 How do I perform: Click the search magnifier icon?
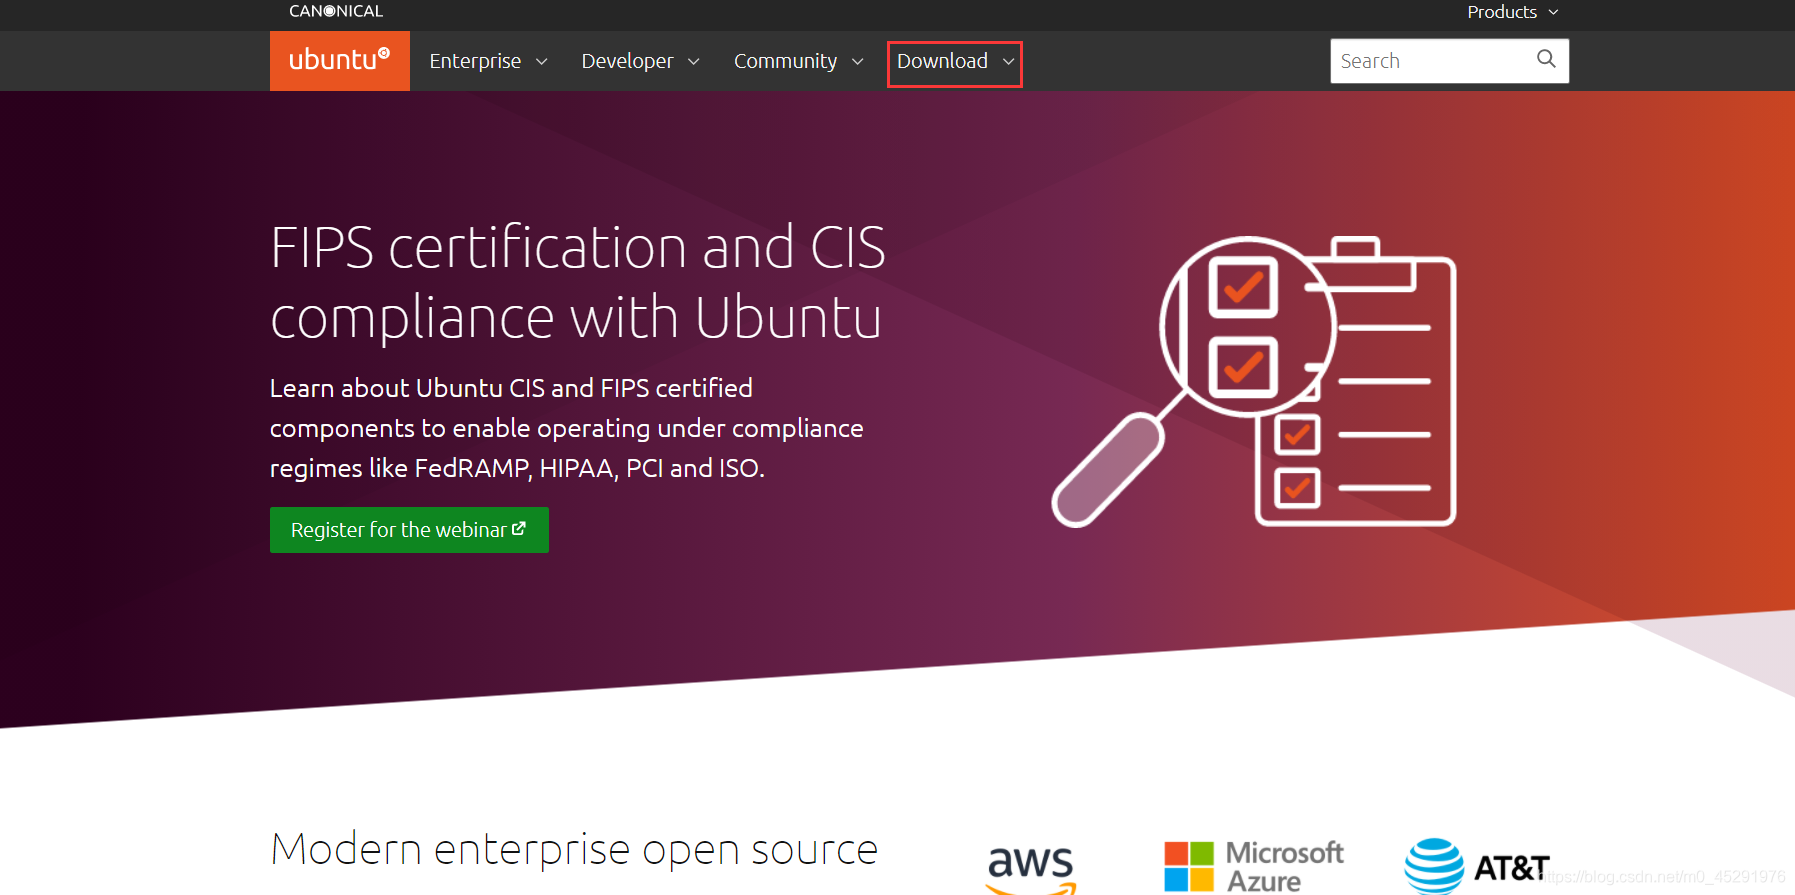(1546, 59)
